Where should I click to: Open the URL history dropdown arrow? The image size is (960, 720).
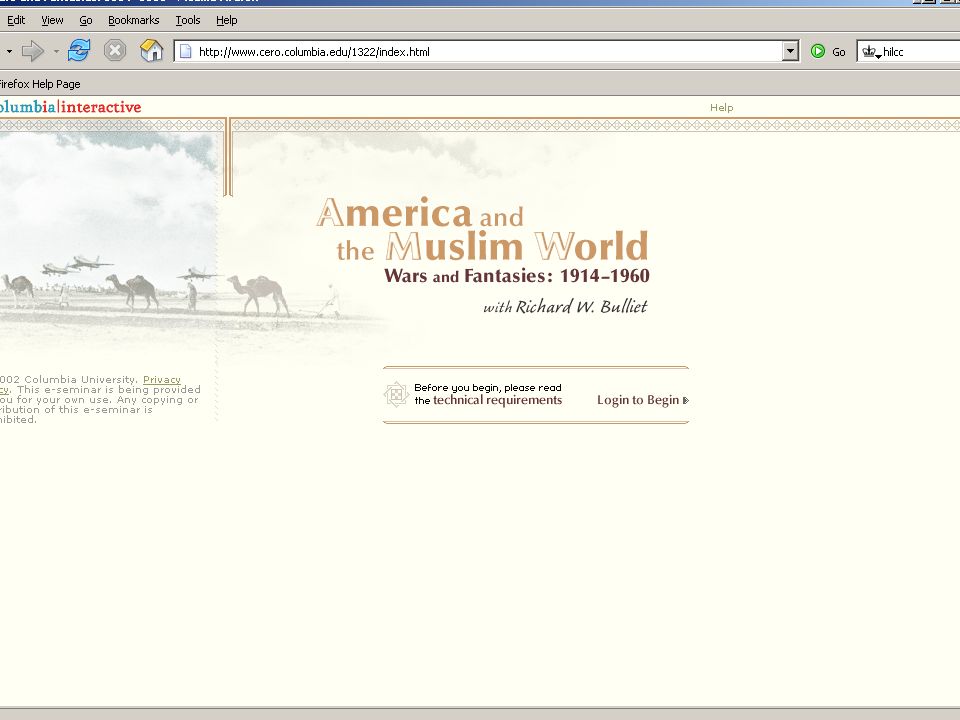tap(790, 51)
